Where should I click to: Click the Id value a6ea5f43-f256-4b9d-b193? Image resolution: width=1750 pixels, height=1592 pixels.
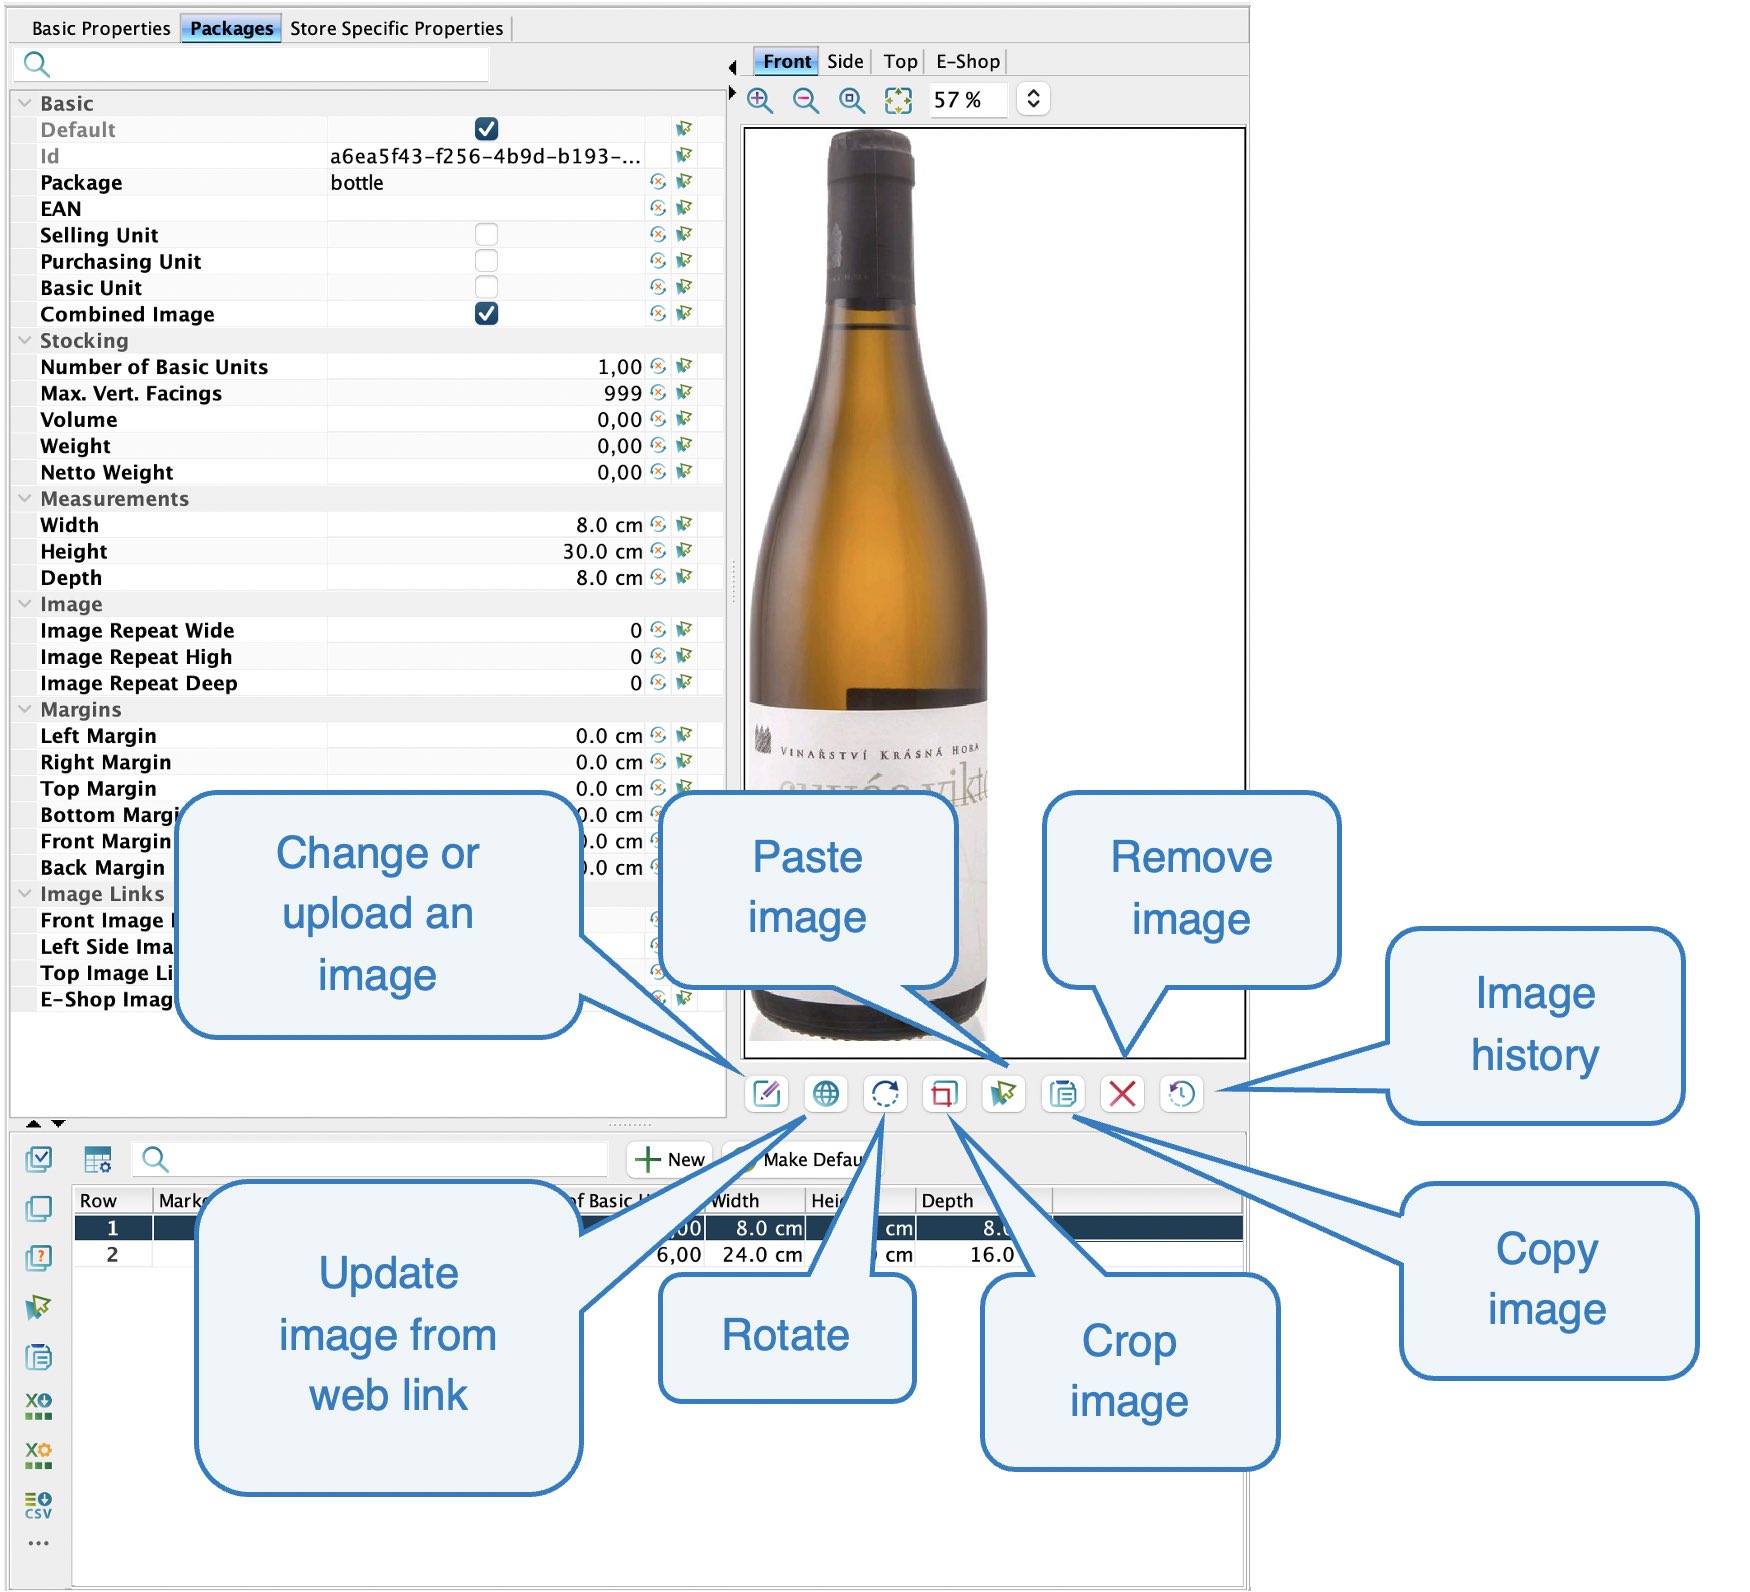coord(485,156)
